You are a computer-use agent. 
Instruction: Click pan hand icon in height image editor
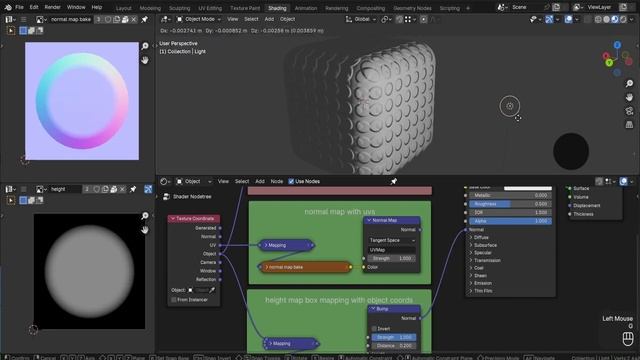click(x=145, y=230)
